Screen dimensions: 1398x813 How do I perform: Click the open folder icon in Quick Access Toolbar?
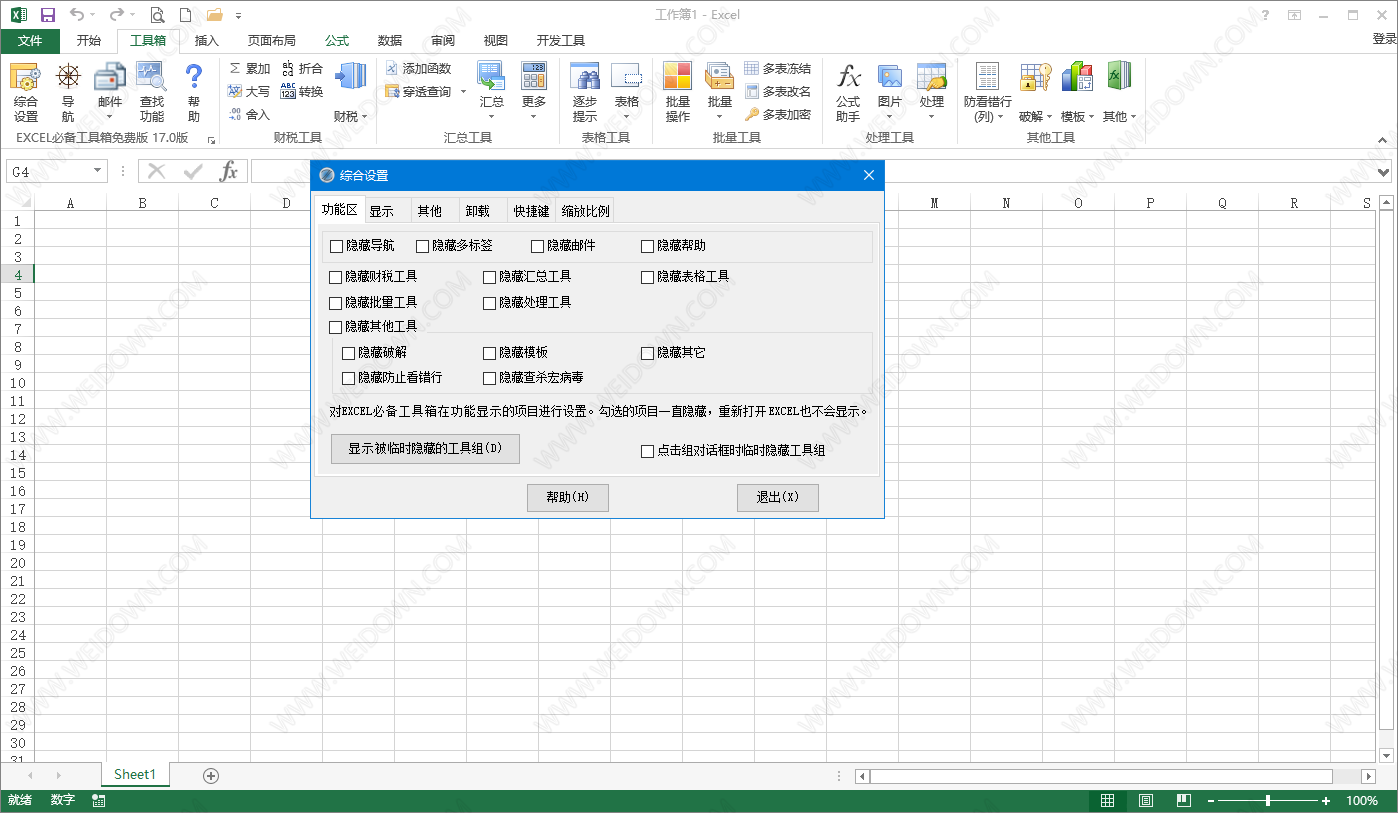[x=214, y=15]
